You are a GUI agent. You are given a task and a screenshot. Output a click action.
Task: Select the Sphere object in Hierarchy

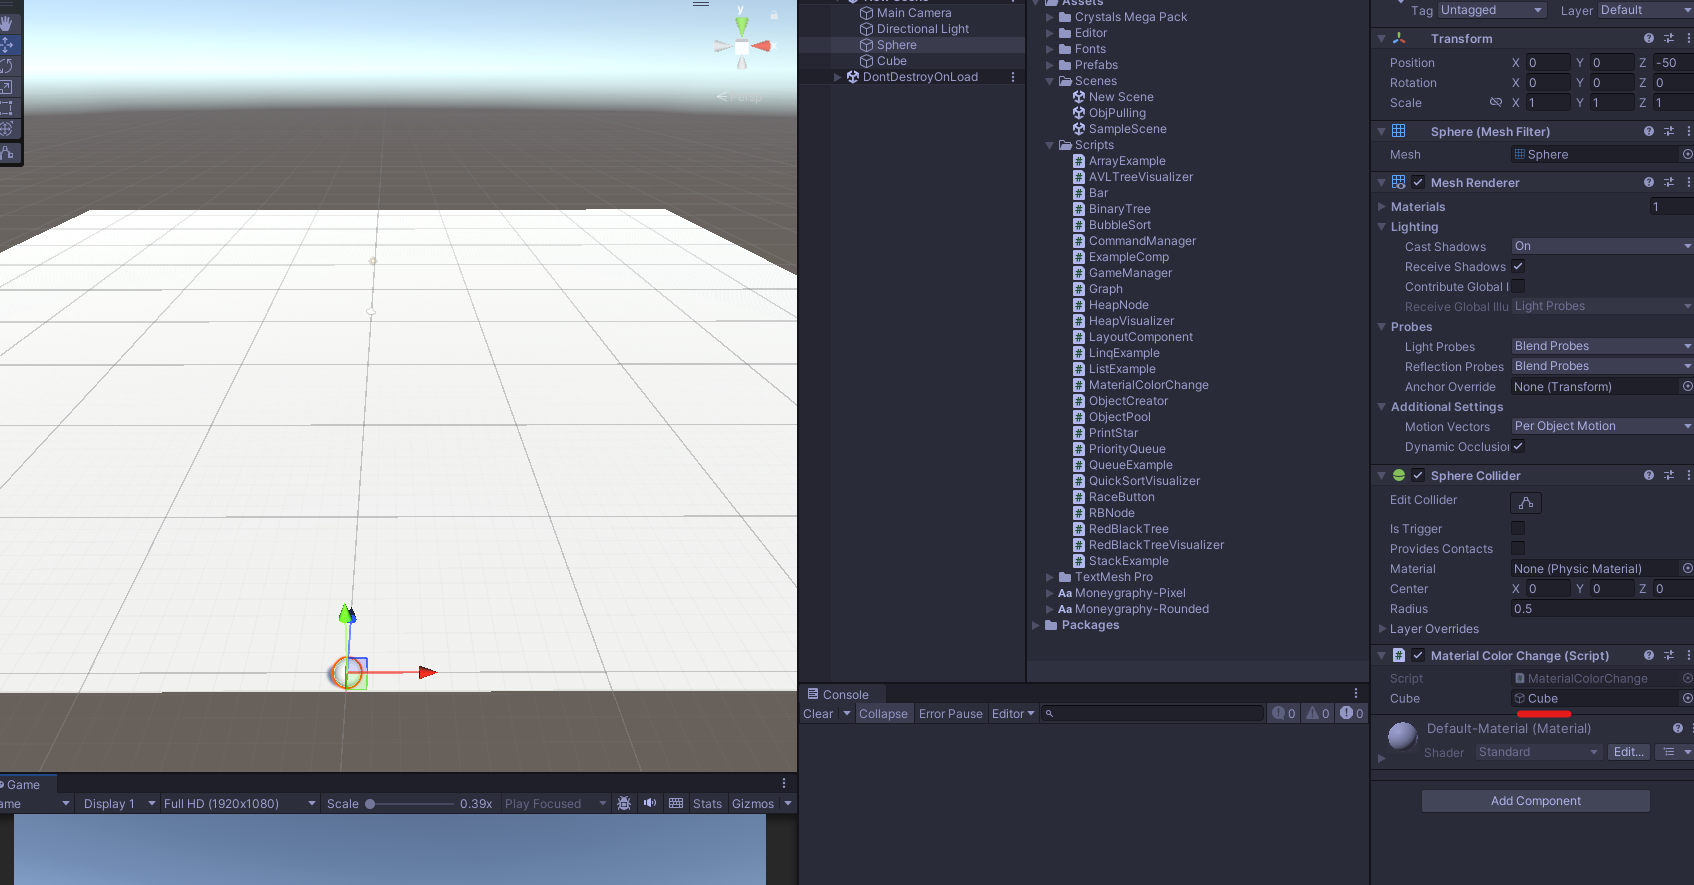[896, 45]
